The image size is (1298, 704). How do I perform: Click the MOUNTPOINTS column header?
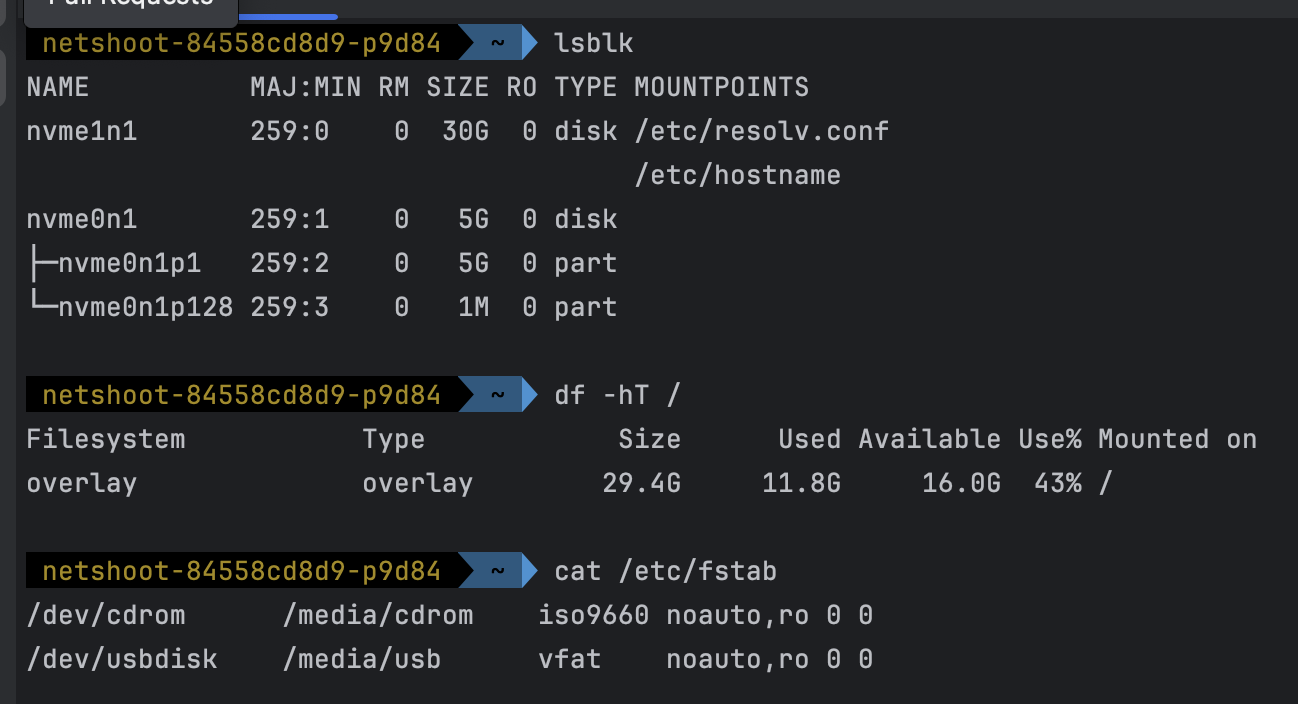tap(721, 88)
